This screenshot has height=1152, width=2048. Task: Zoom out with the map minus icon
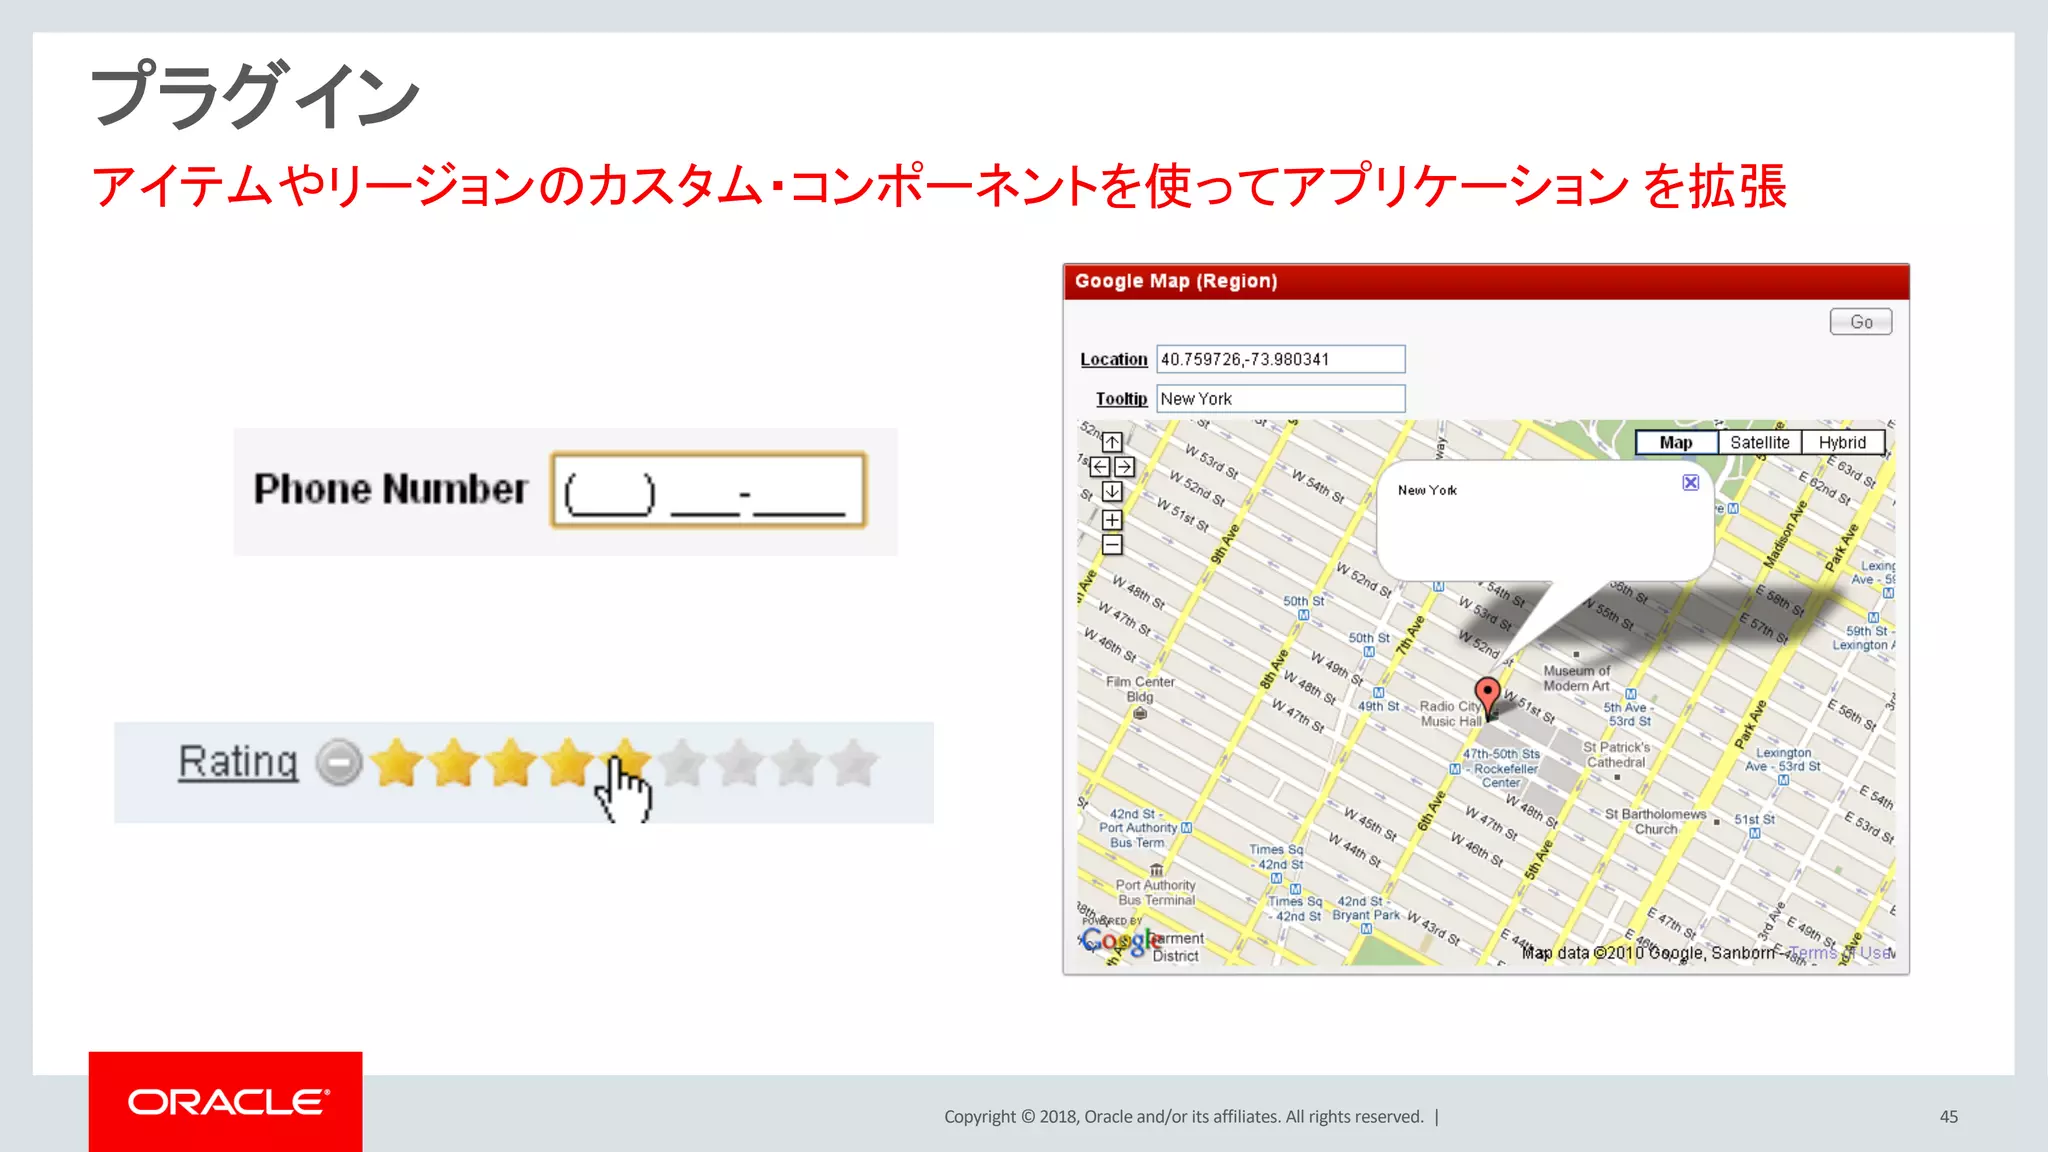click(x=1112, y=545)
